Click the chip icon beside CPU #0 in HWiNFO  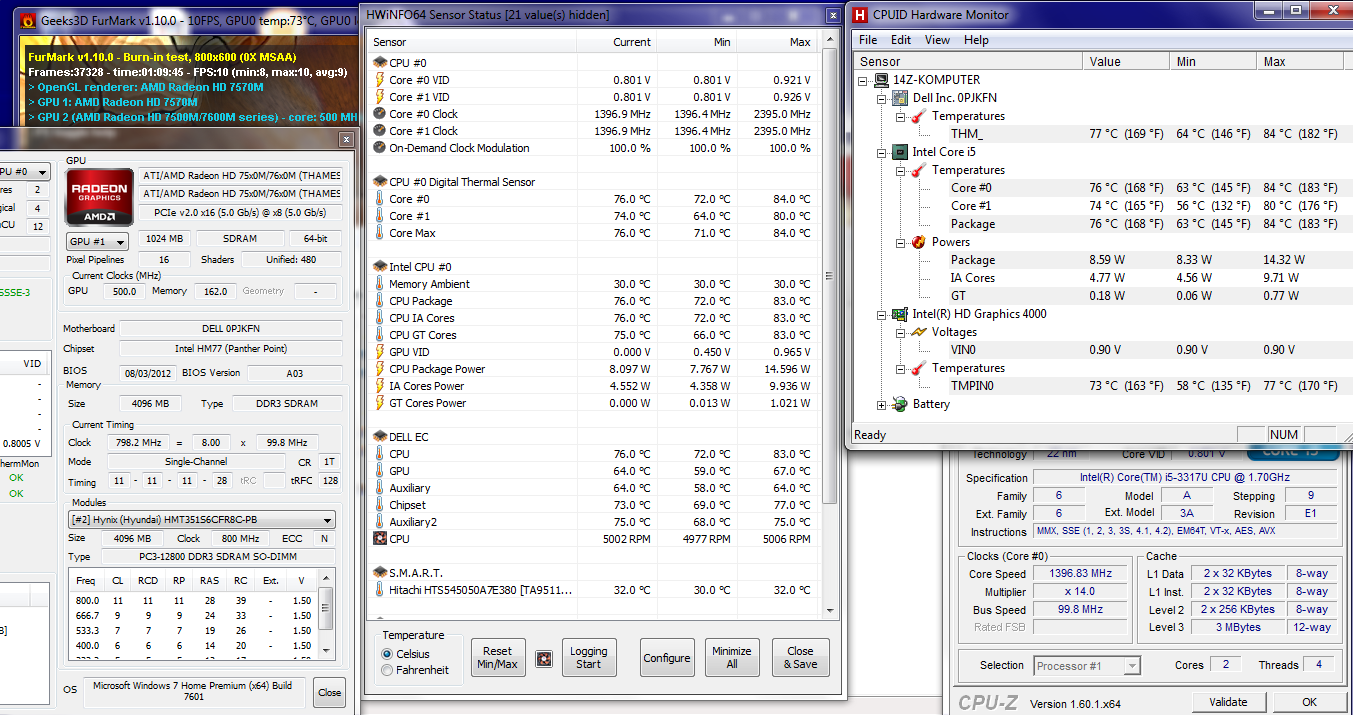(379, 63)
